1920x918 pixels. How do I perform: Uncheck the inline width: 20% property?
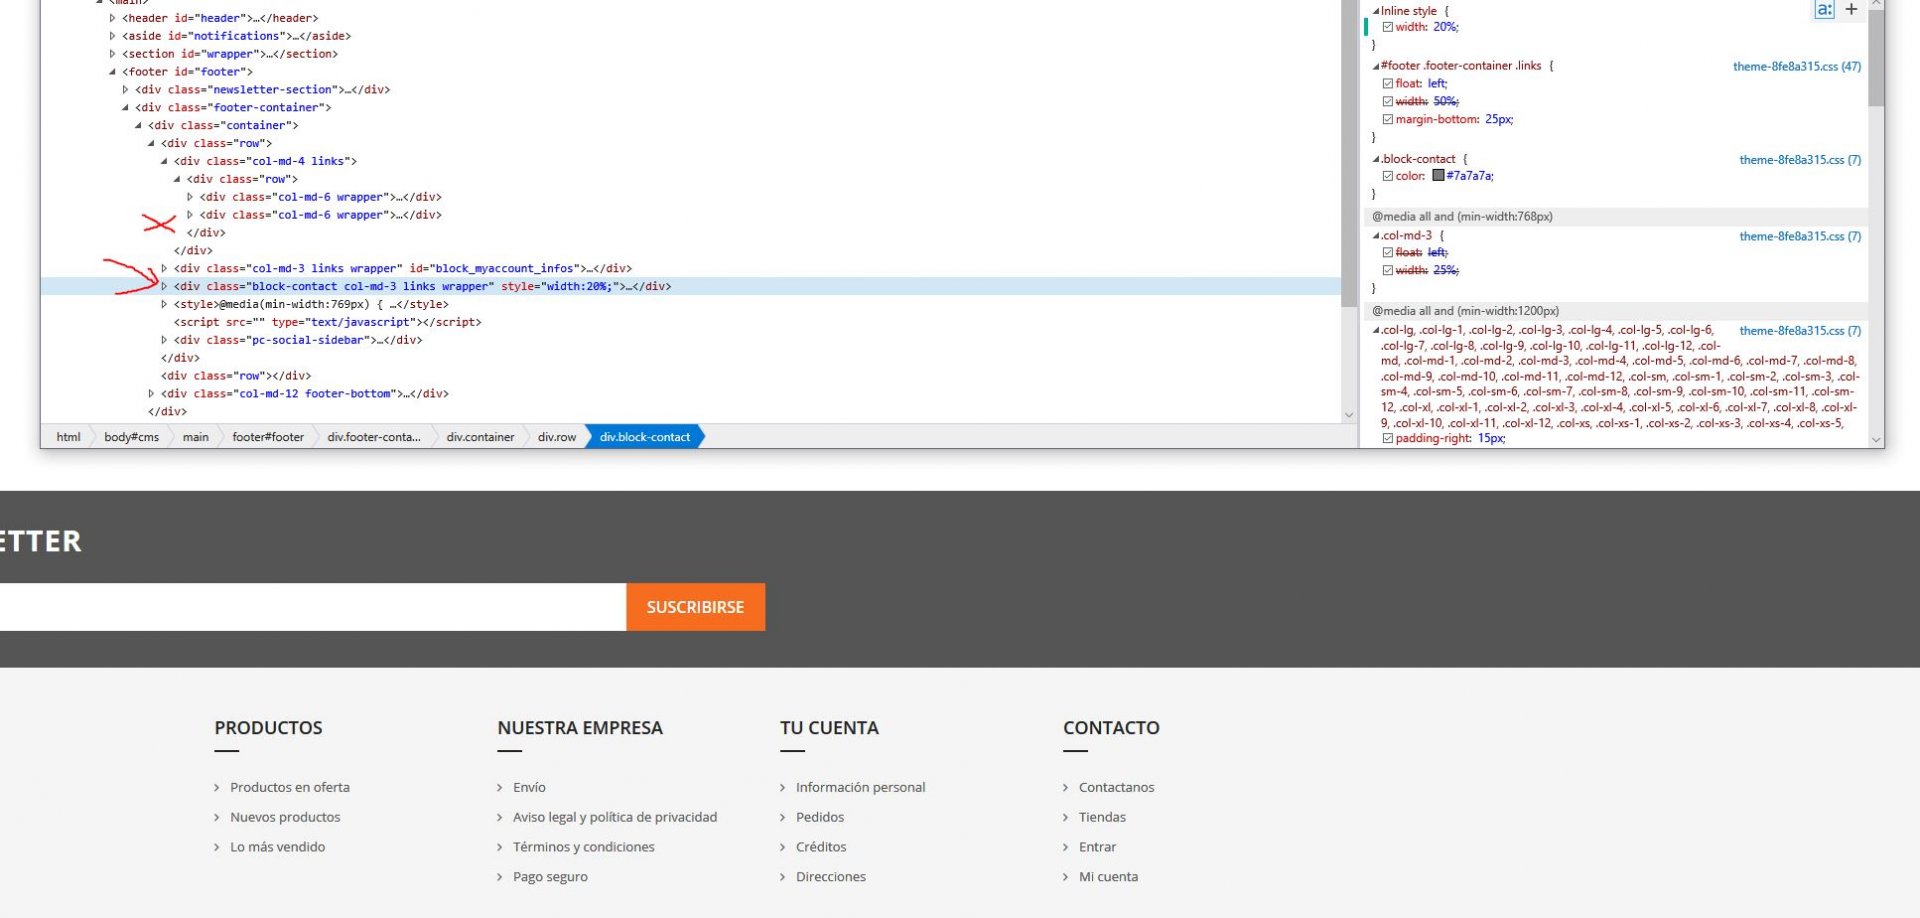[x=1387, y=27]
